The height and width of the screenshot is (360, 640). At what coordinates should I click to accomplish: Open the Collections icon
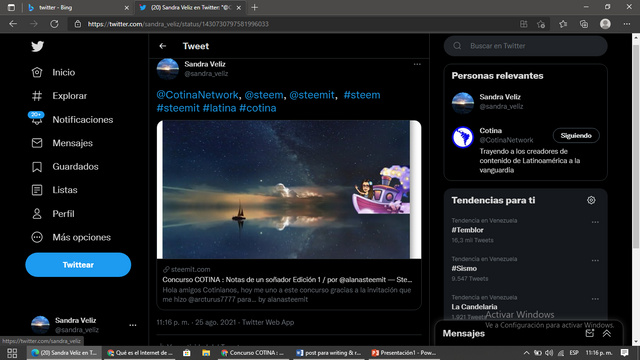point(584,24)
